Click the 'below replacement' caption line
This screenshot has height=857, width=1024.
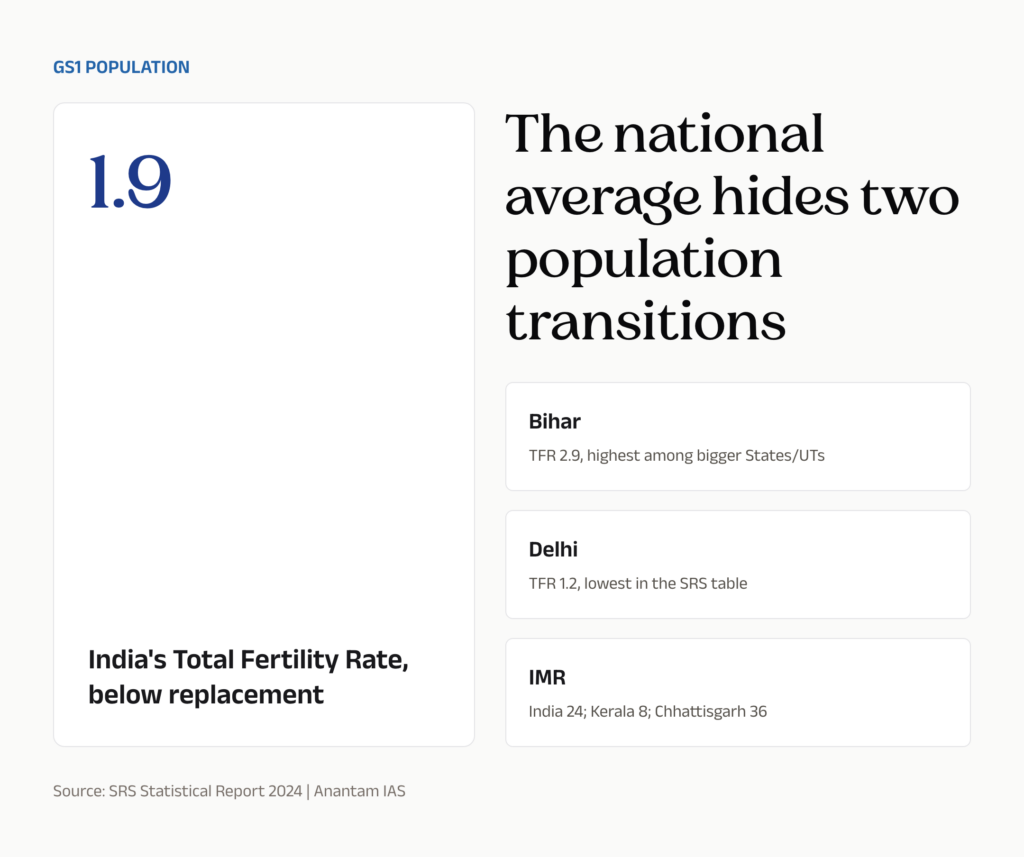(206, 695)
